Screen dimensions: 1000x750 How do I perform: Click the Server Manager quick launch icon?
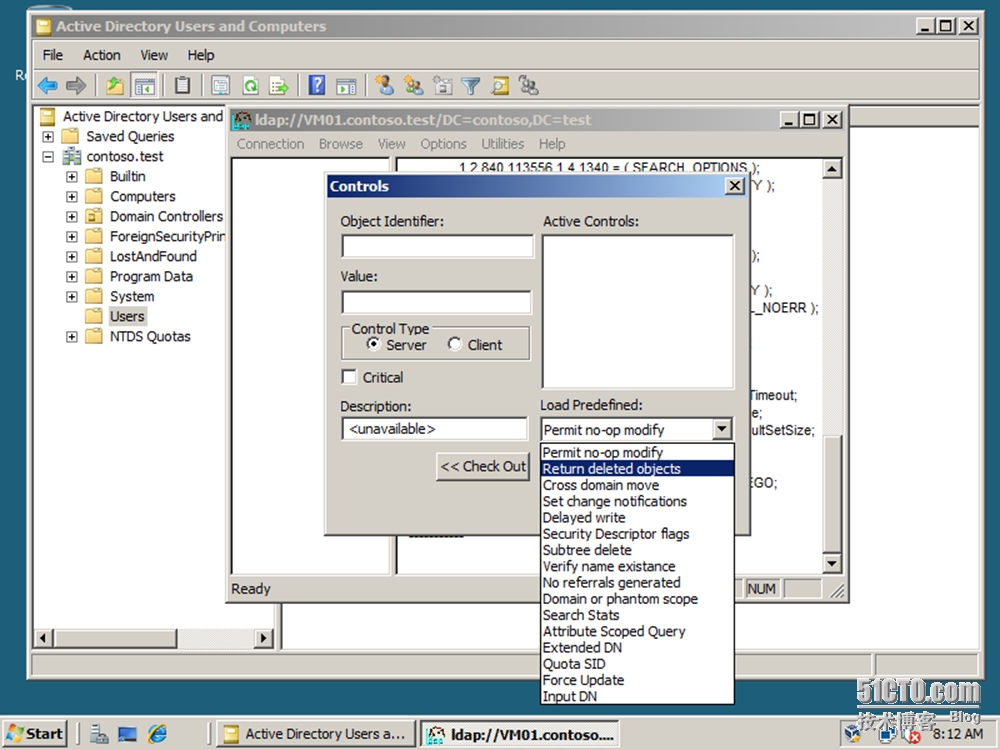click(99, 734)
